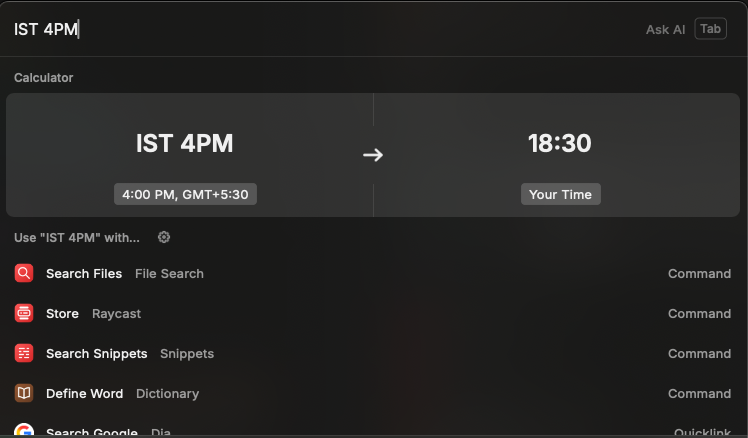Screen dimensions: 748x438
Task: Click the Google icon for Search Google
Action: [24, 431]
